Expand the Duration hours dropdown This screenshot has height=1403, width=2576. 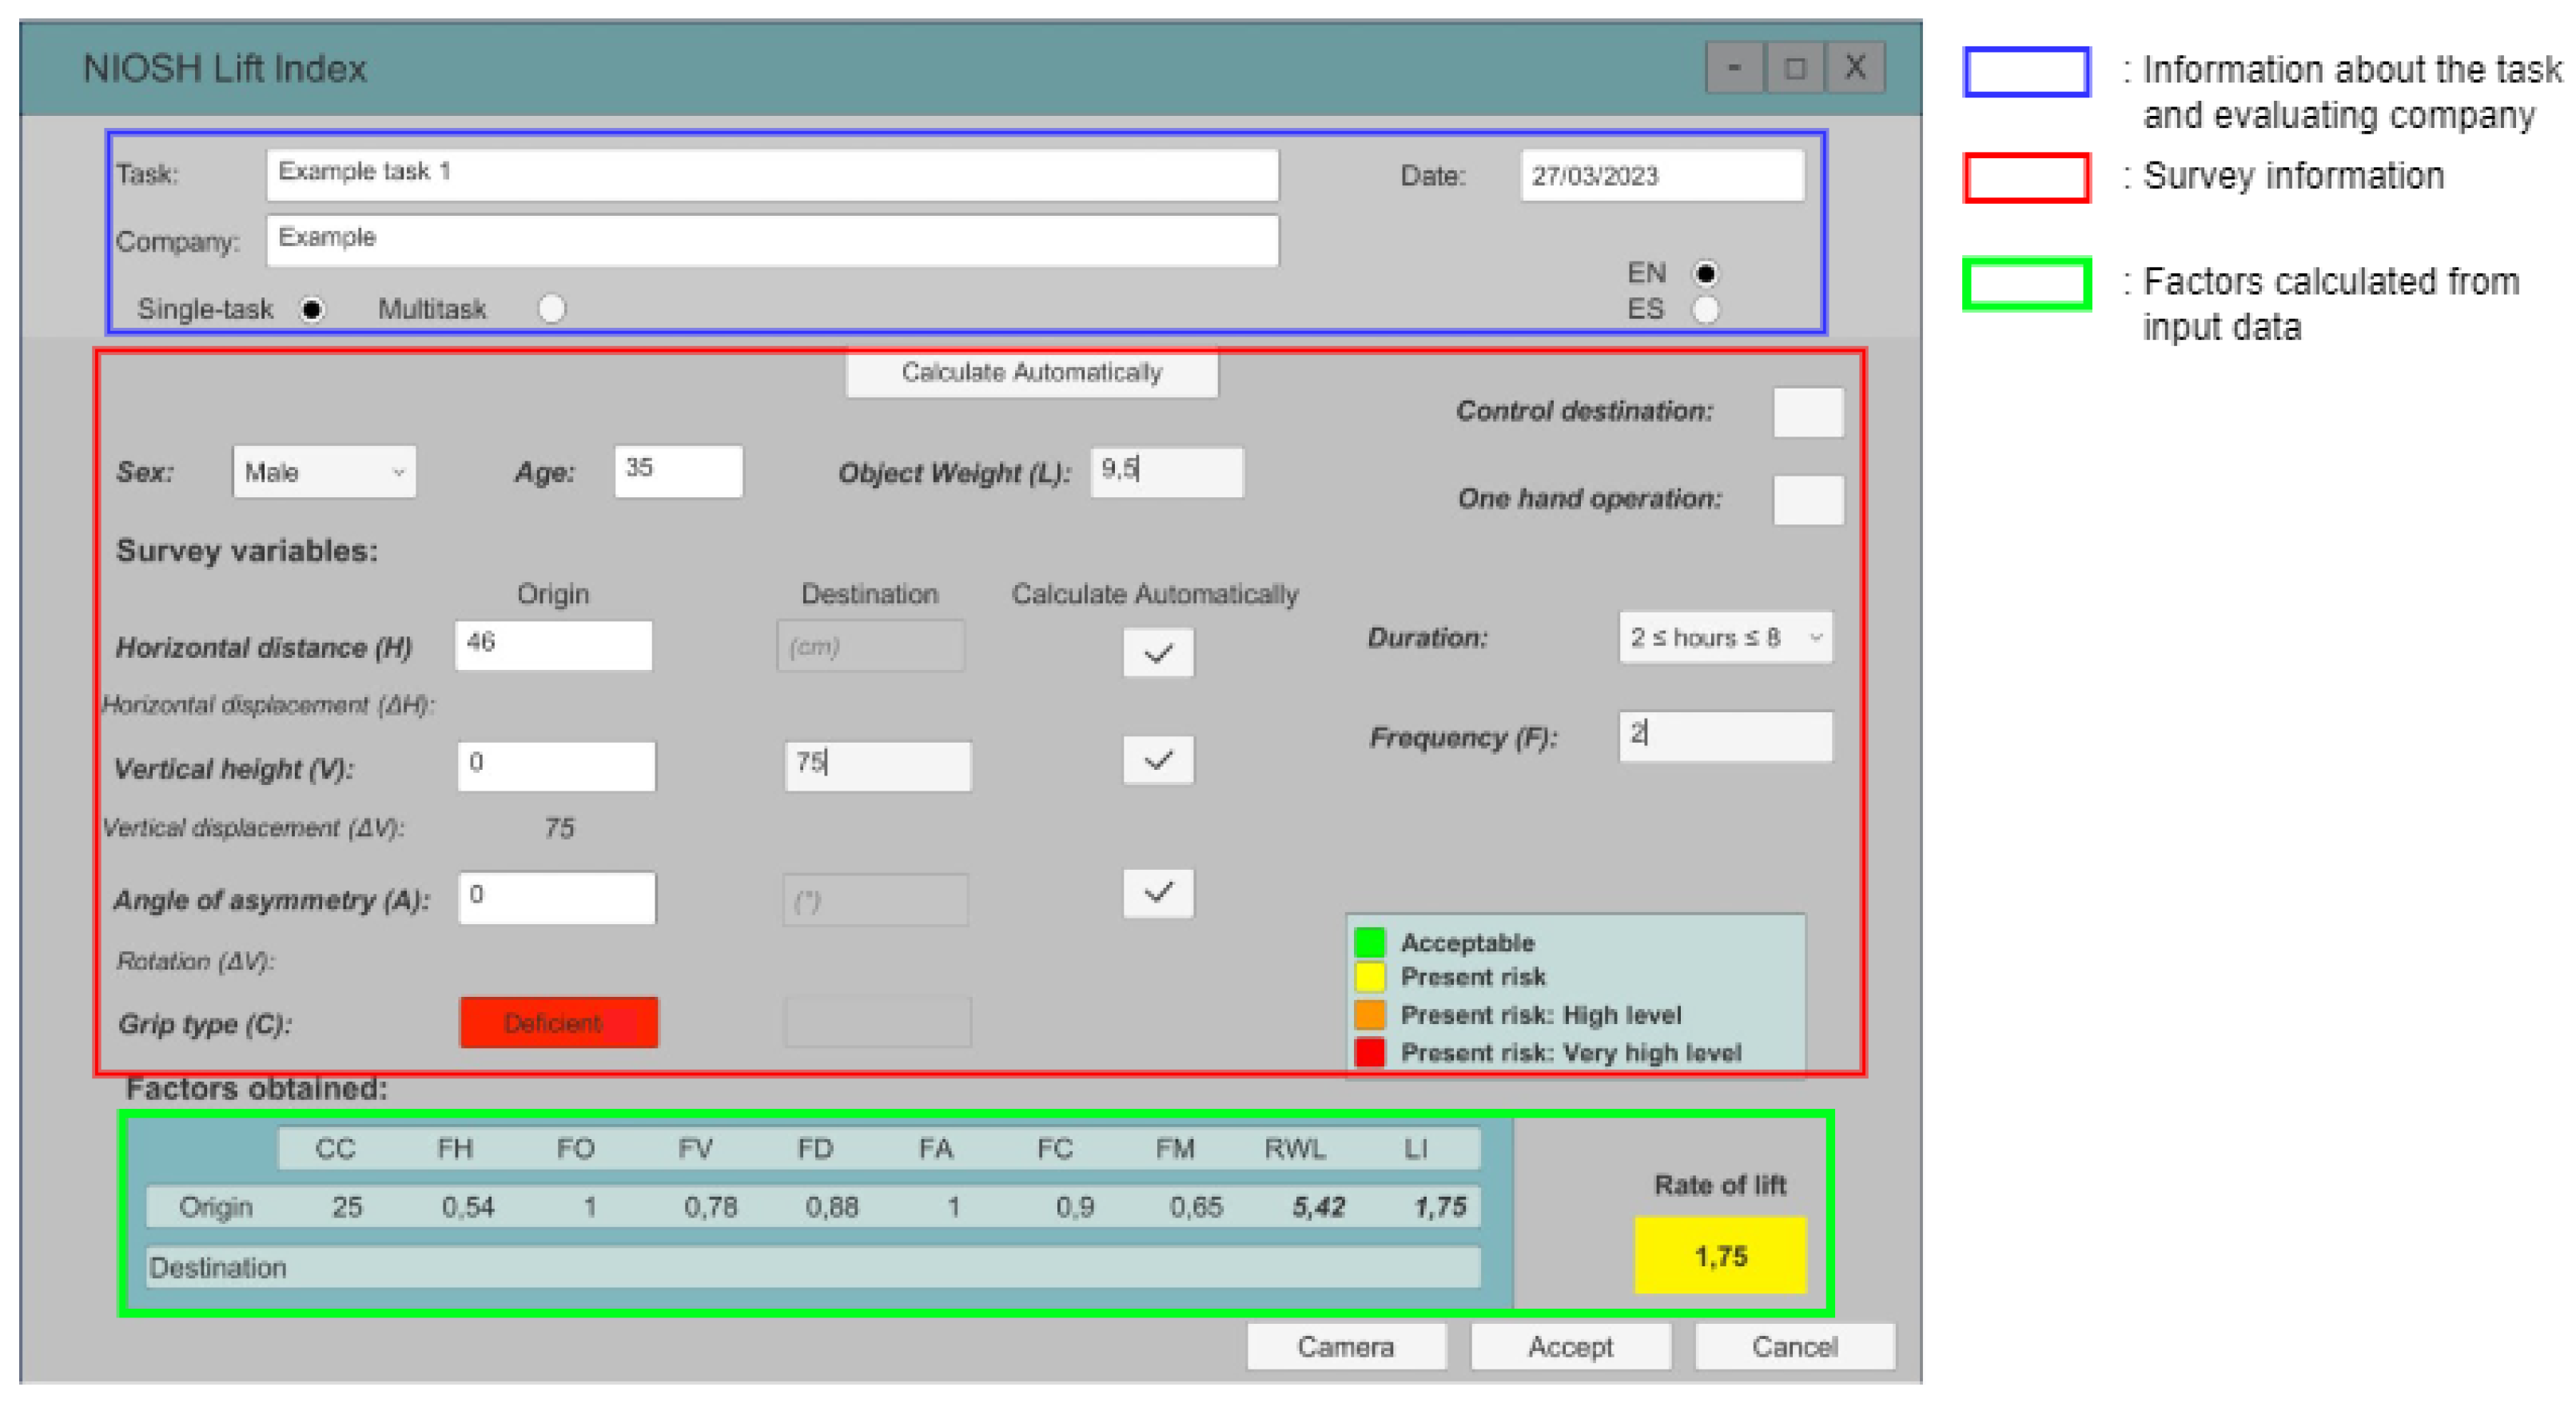(1724, 638)
